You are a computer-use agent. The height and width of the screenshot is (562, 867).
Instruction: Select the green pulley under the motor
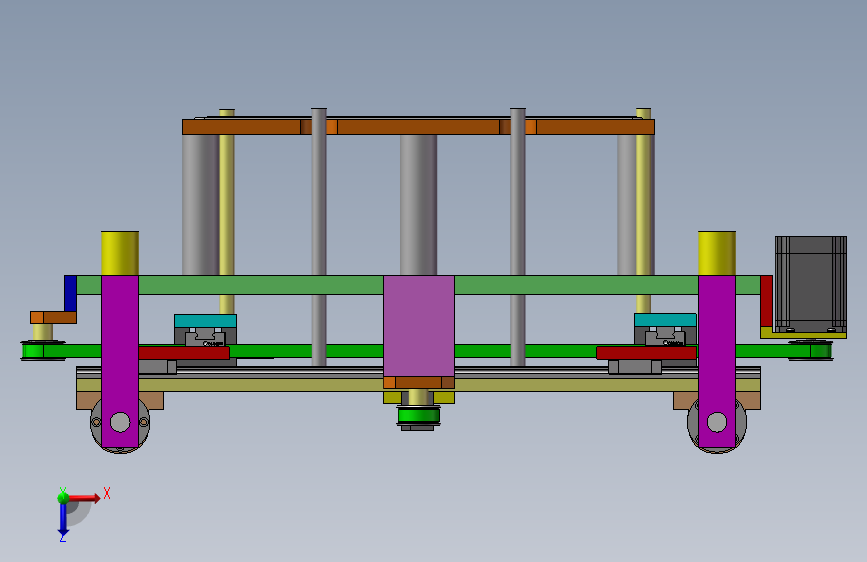pos(821,351)
